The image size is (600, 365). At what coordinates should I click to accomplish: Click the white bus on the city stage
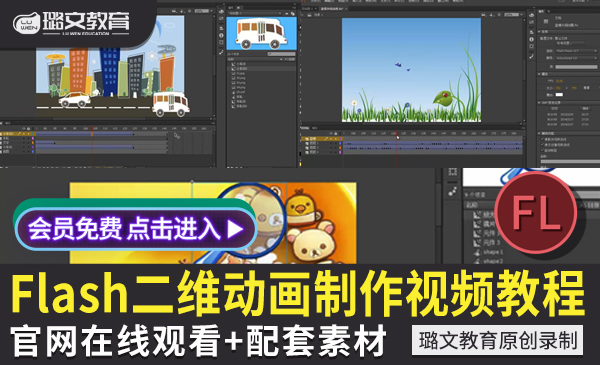(171, 104)
